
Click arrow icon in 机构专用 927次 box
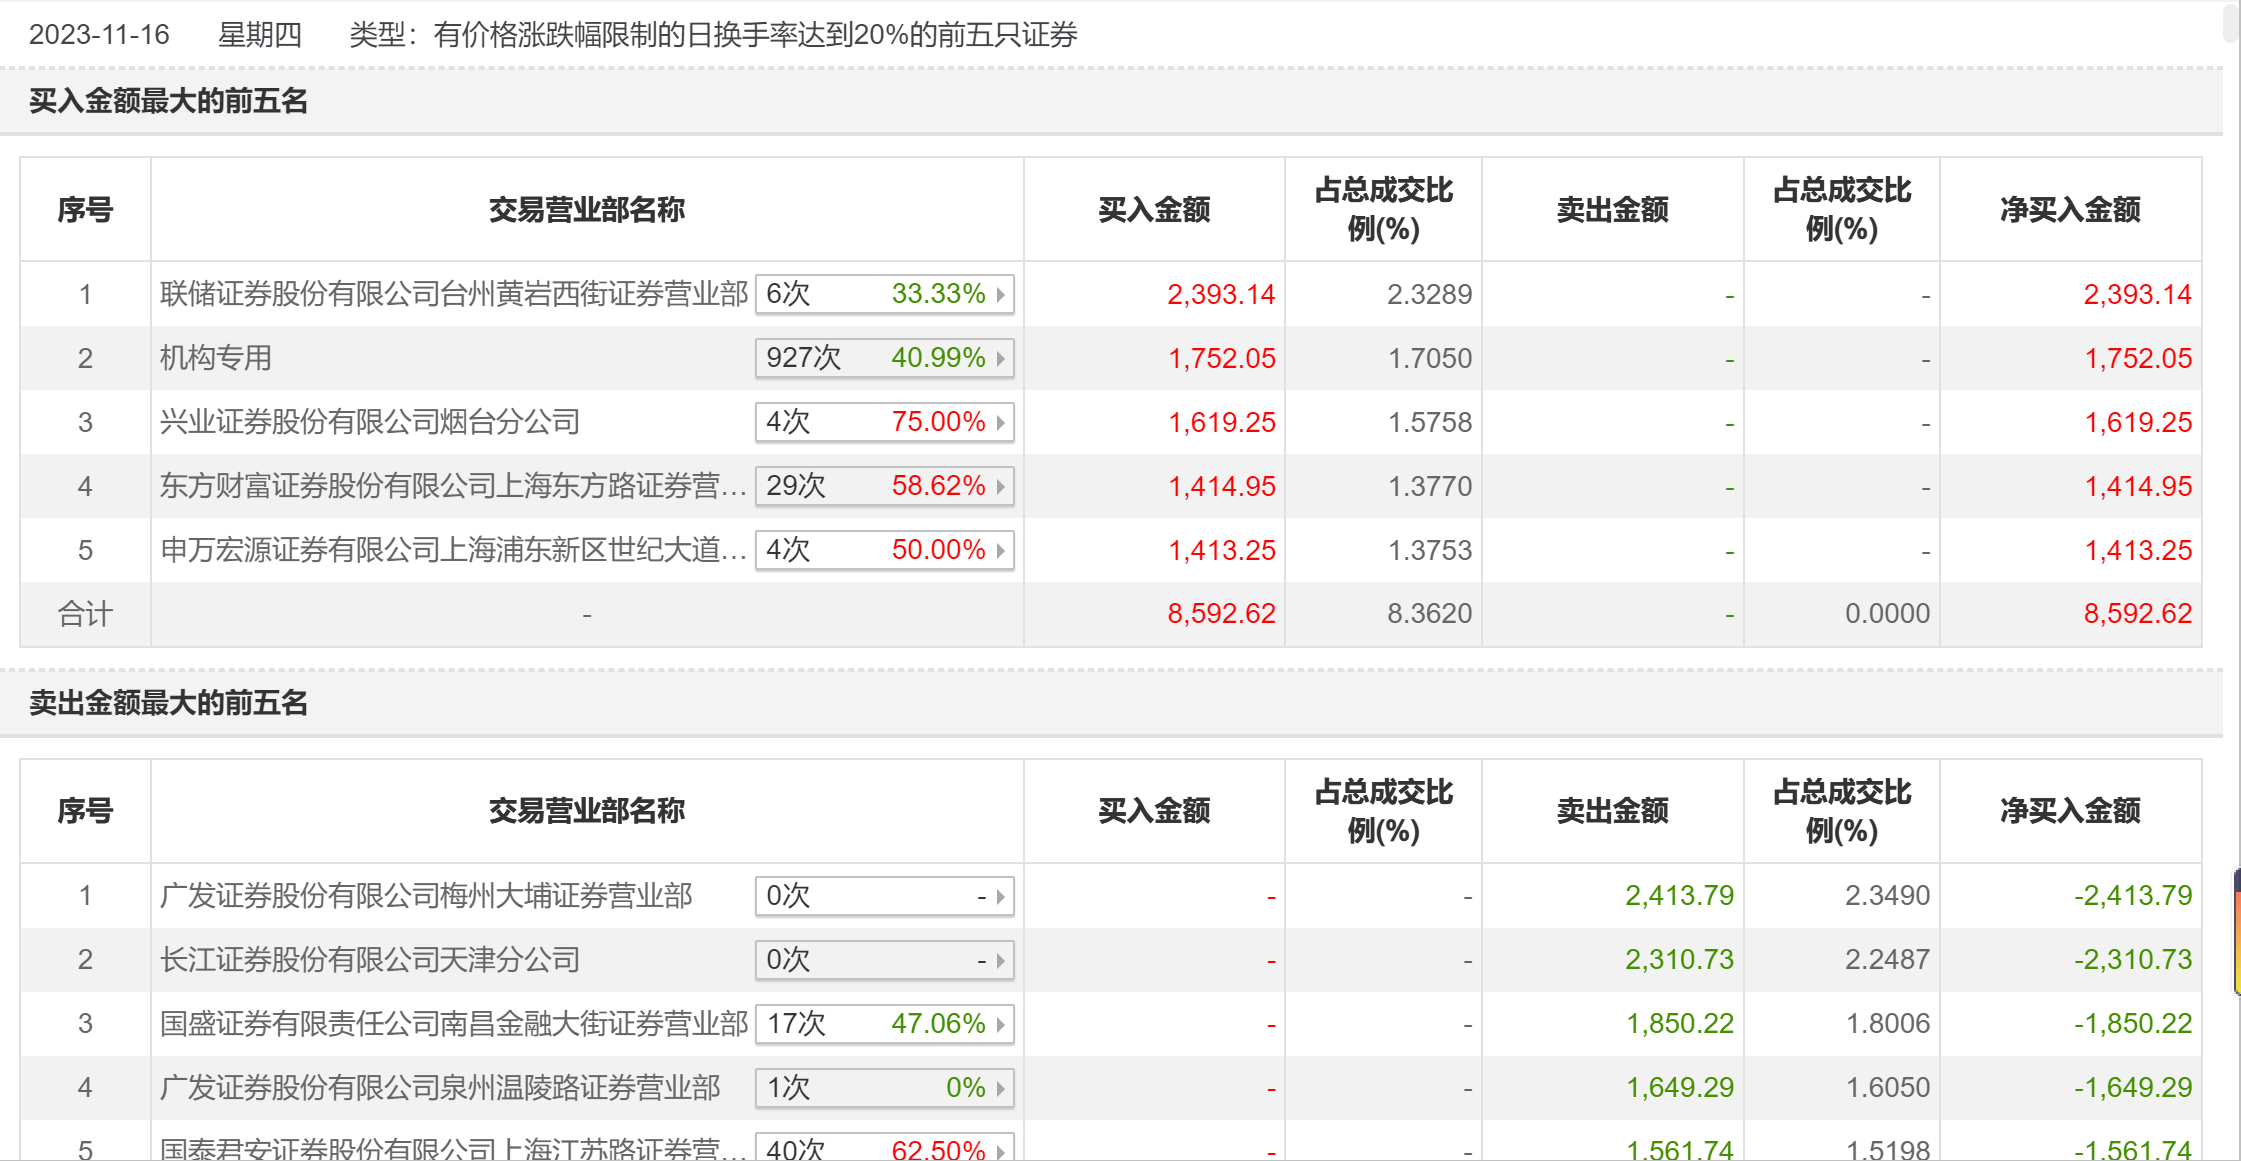[x=1000, y=359]
